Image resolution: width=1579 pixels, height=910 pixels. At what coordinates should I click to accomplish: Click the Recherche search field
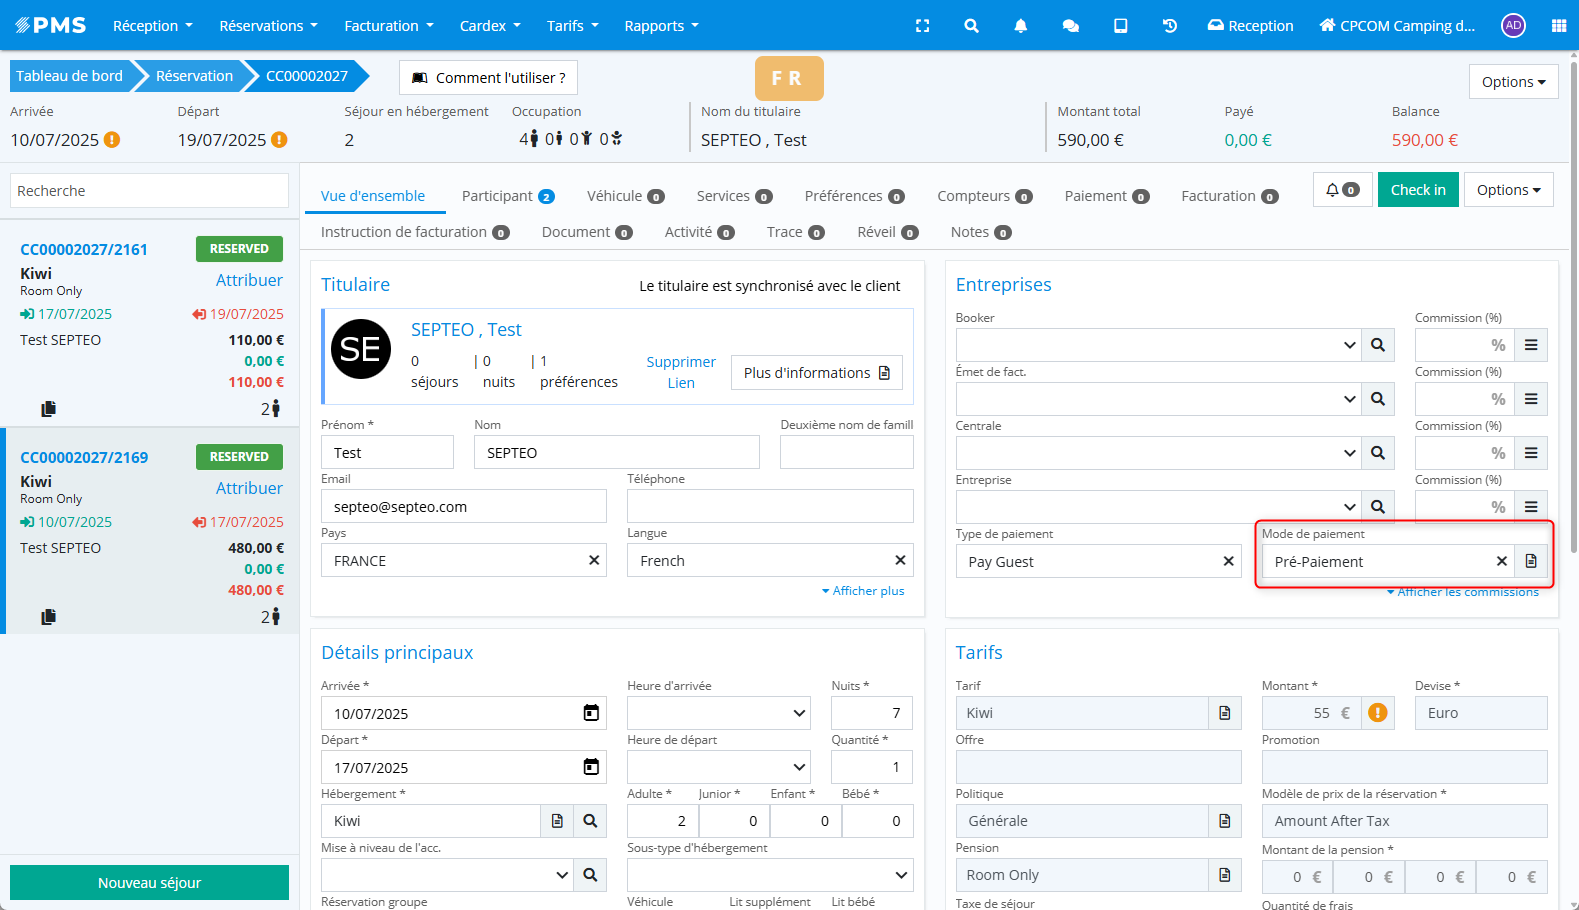[149, 191]
